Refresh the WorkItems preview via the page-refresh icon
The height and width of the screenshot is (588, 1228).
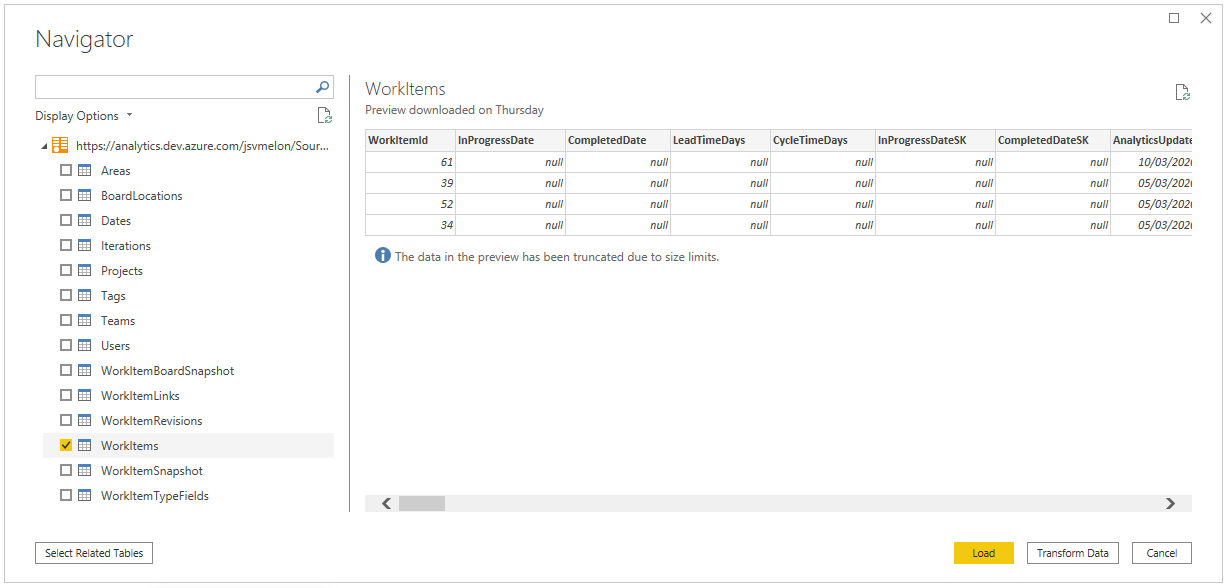click(x=1183, y=91)
